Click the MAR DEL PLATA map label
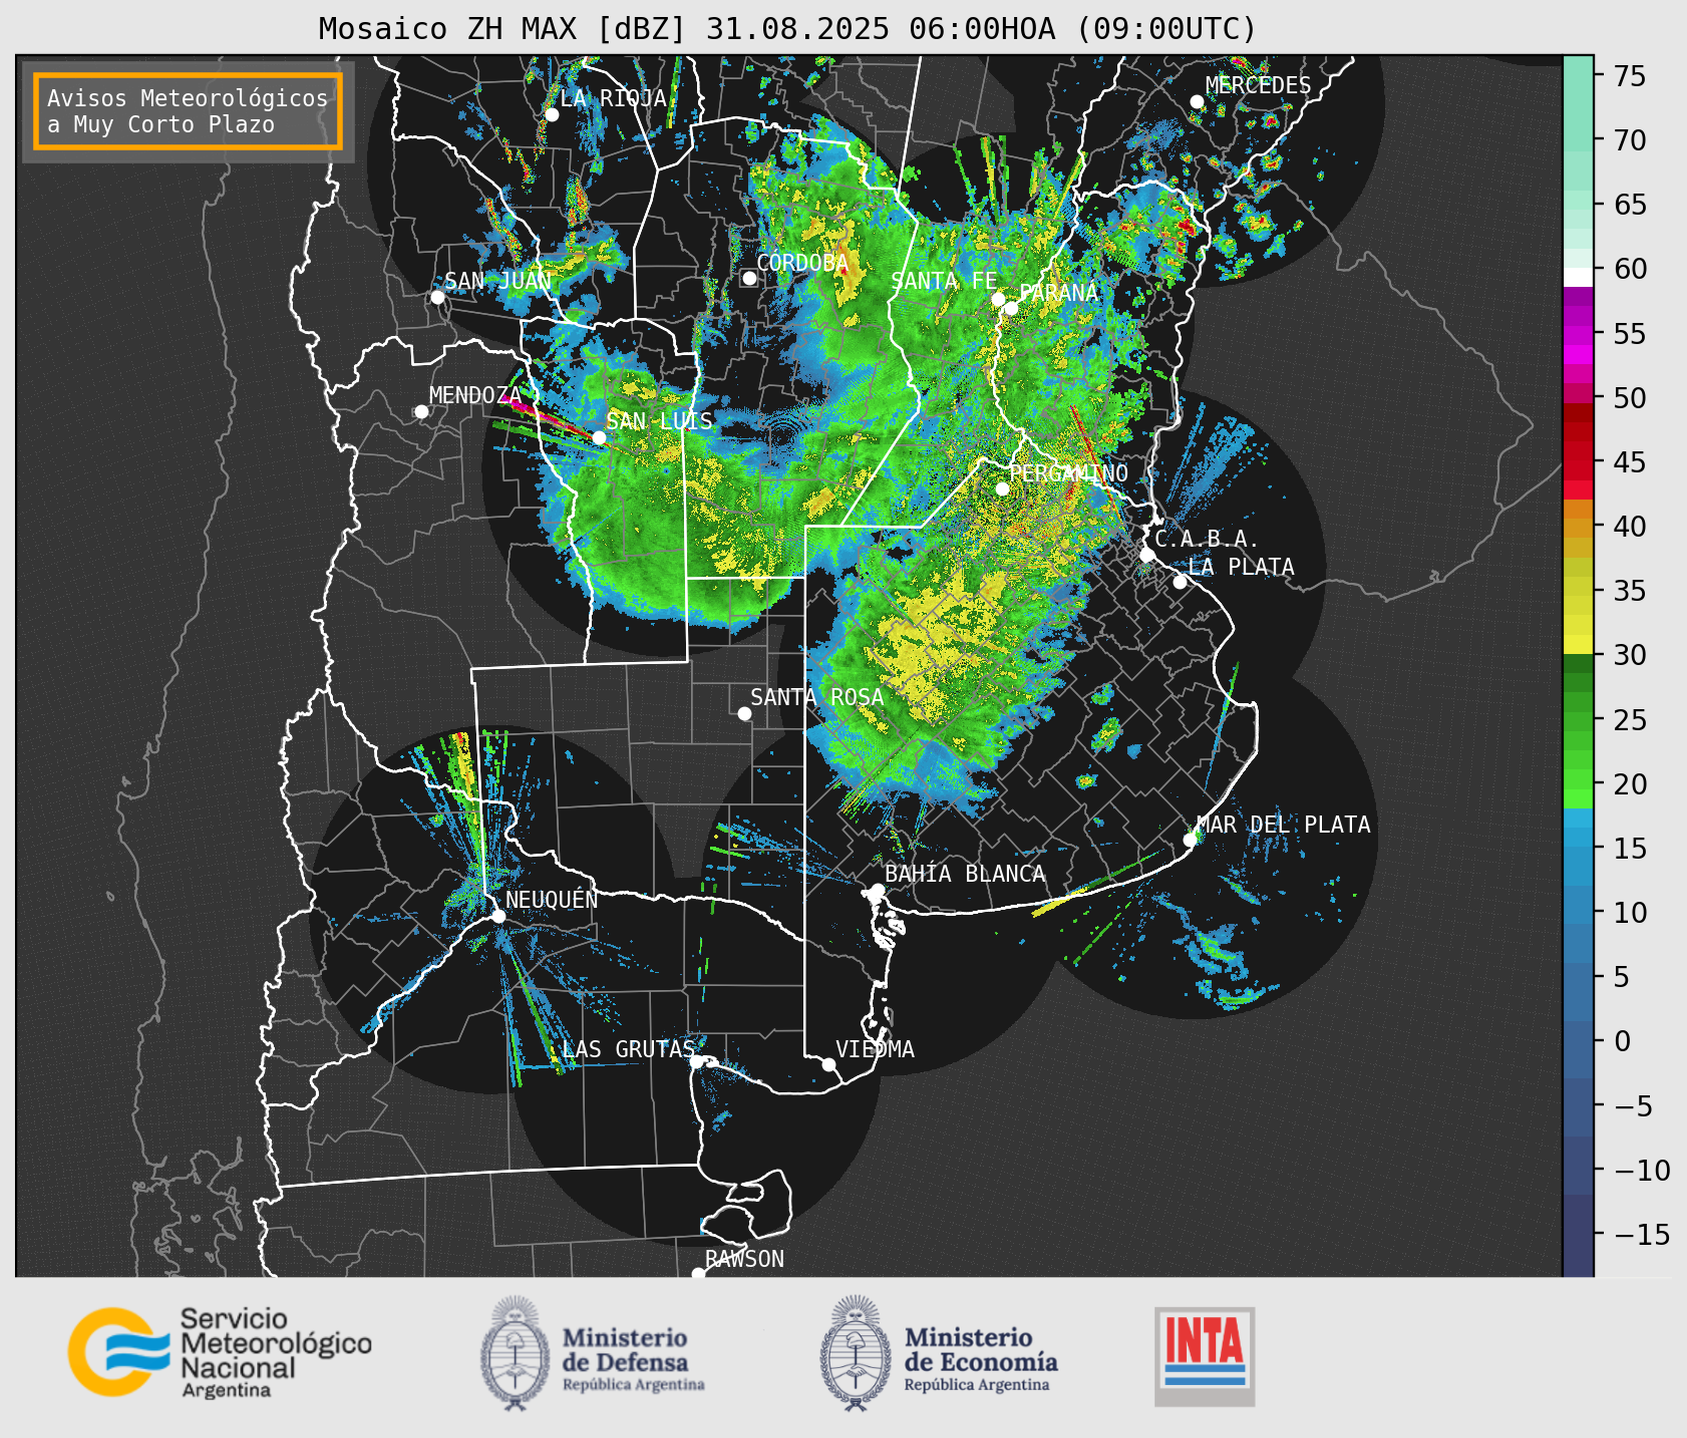Image resolution: width=1687 pixels, height=1438 pixels. 1283,824
